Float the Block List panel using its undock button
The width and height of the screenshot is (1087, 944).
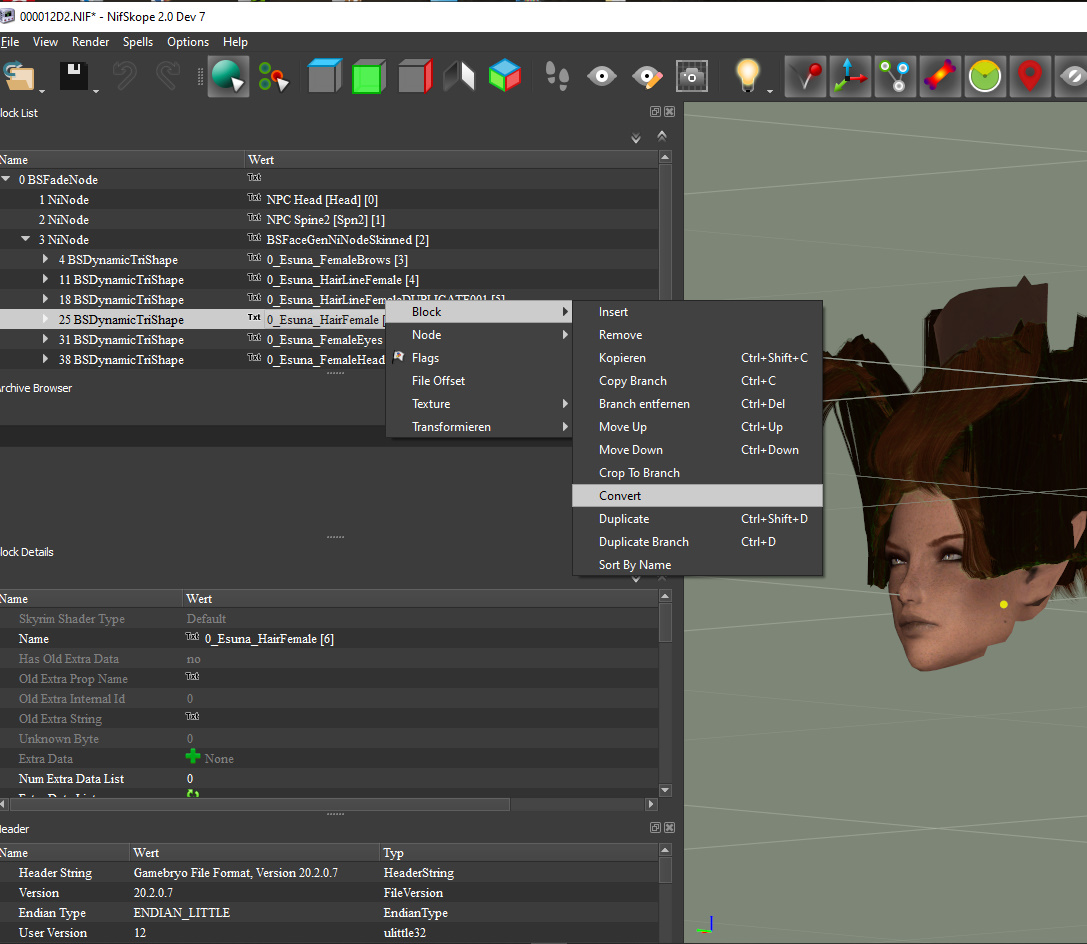click(x=655, y=112)
